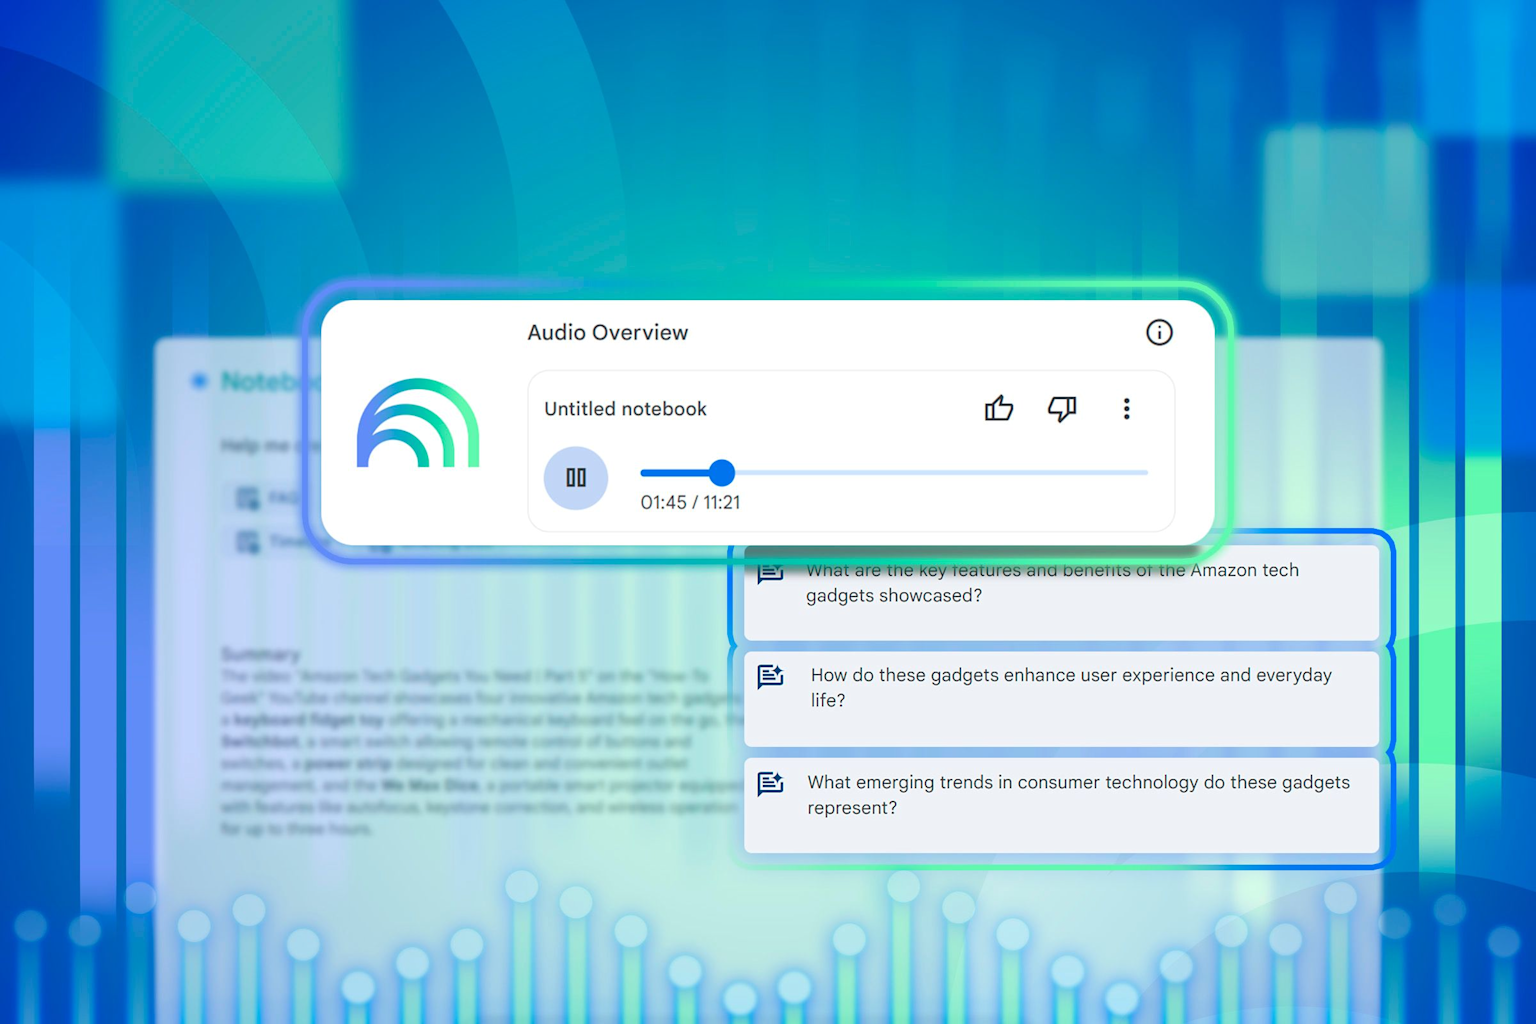Open the Audio Overview info icon

pos(1159,332)
